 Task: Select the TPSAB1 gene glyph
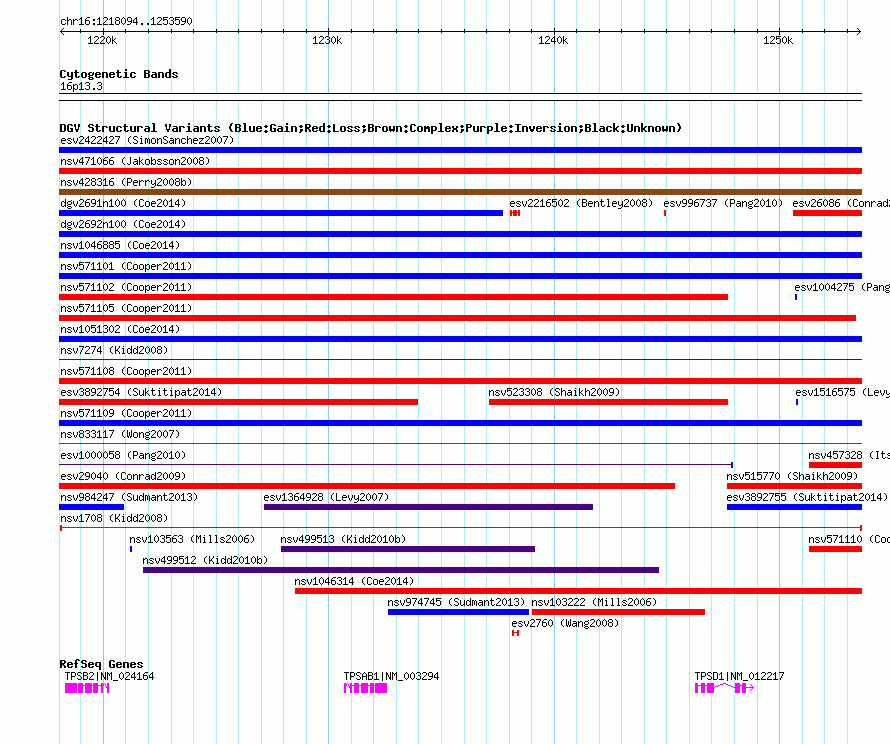click(366, 688)
